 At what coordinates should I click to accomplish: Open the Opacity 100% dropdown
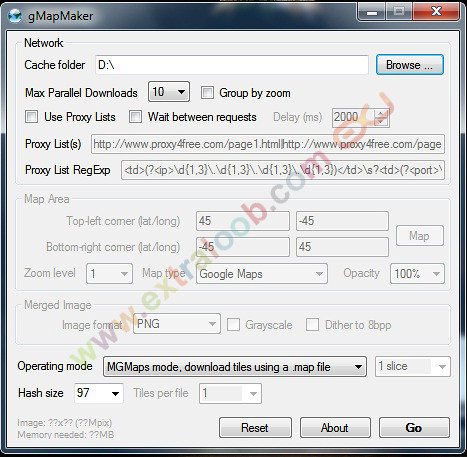[x=417, y=274]
